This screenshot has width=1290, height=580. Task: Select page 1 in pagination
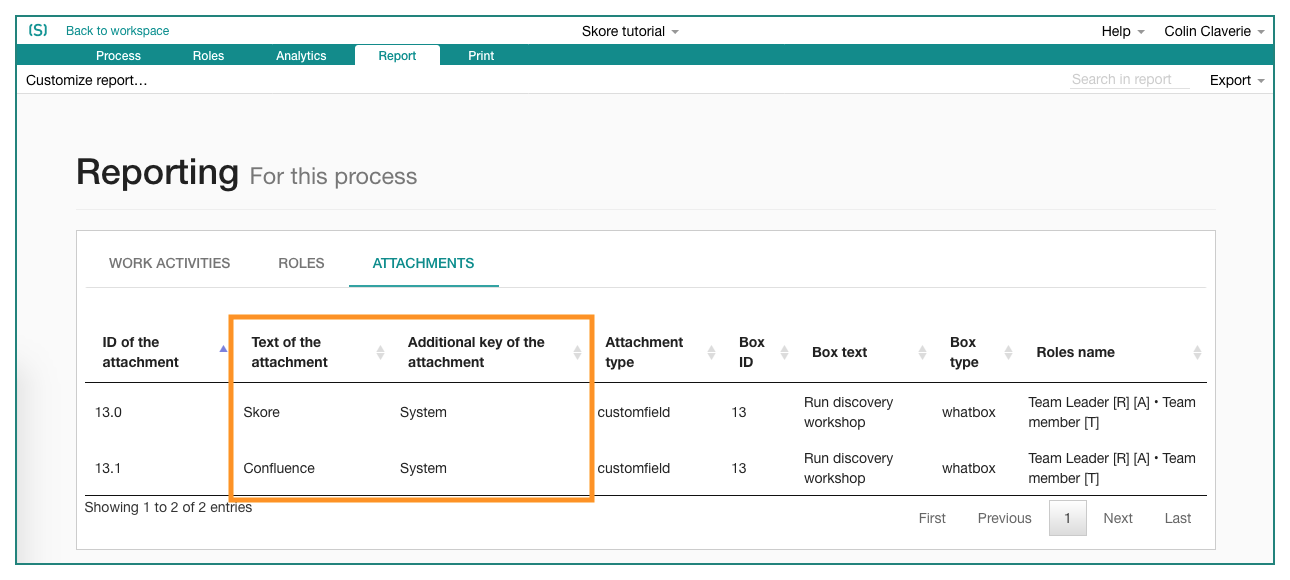click(x=1068, y=518)
